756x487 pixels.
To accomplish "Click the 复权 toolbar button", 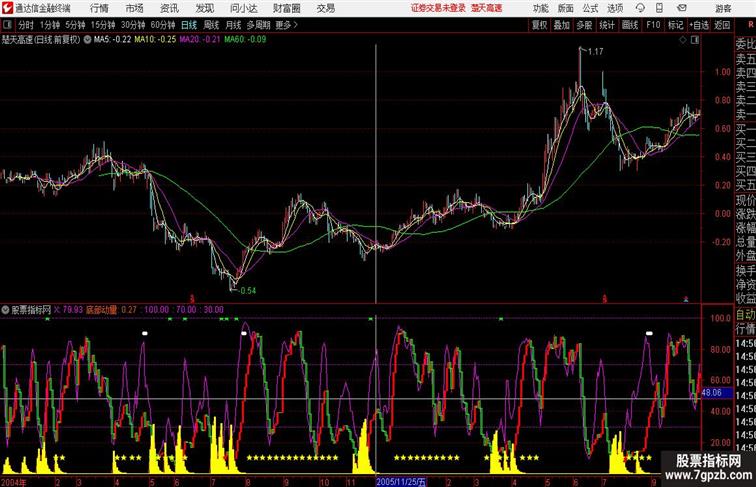I will tap(540, 25).
